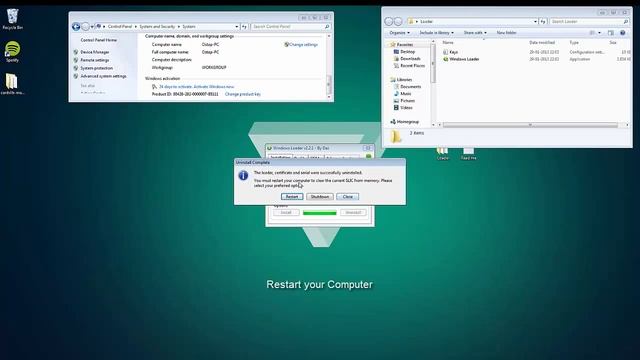This screenshot has width=640, height=360.
Task: Click the Forward arrow in the Loader folder window
Action: (x=398, y=21)
